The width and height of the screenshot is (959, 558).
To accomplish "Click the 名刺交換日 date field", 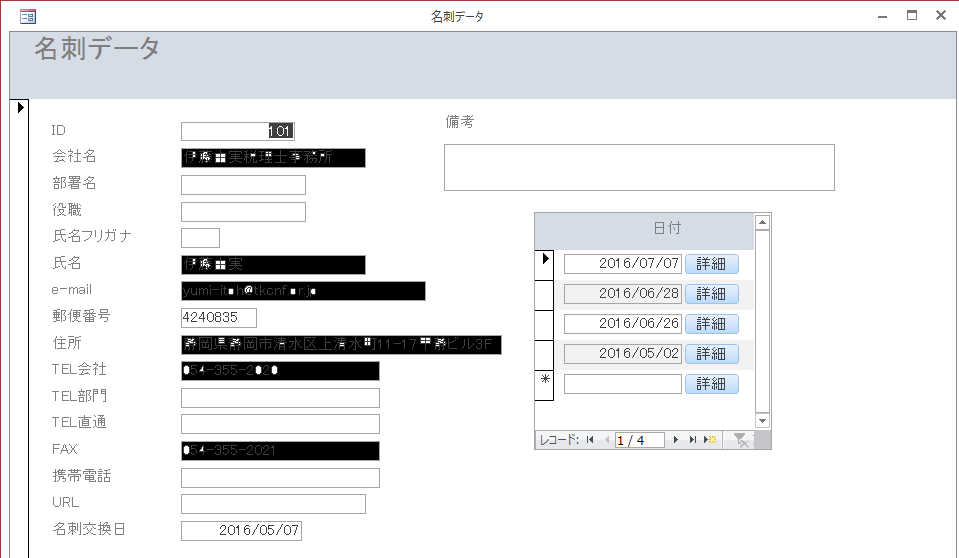I will pos(241,531).
